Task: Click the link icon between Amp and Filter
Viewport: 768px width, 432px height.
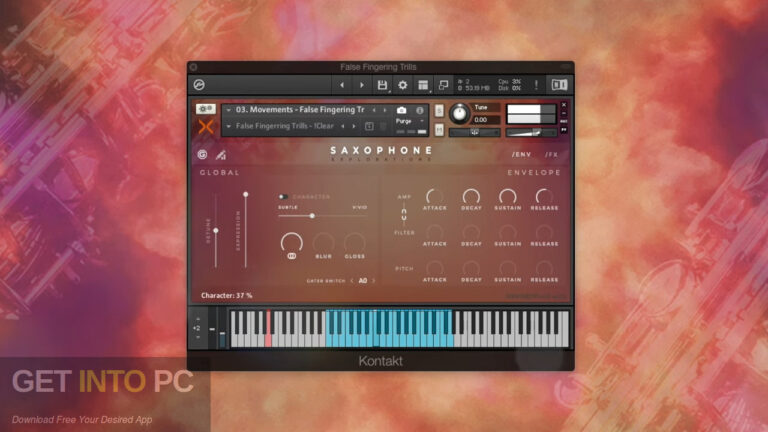Action: point(404,215)
